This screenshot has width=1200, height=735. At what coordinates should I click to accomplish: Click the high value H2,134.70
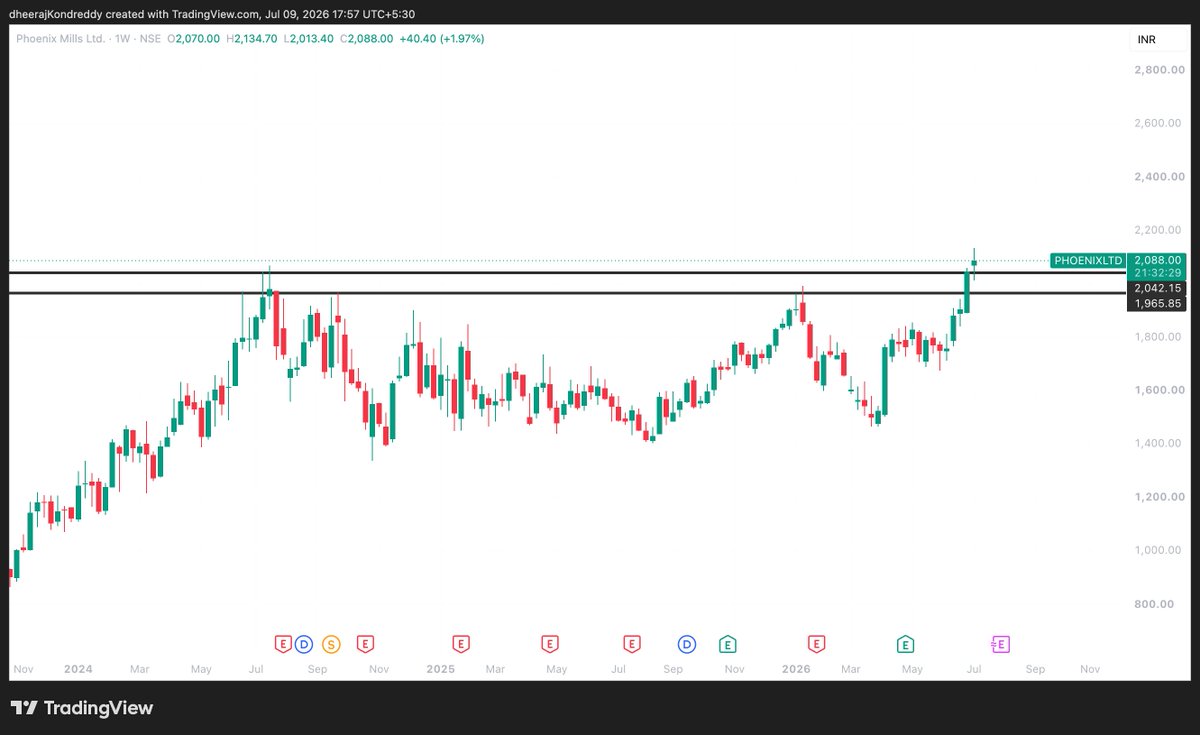(252, 38)
